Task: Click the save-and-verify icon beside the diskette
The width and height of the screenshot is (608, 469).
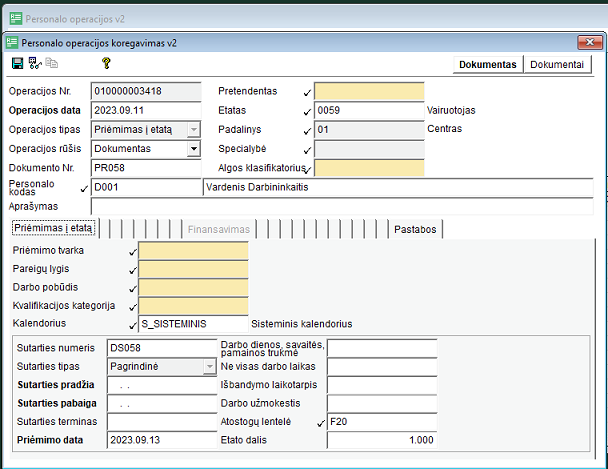Action: click(x=34, y=63)
